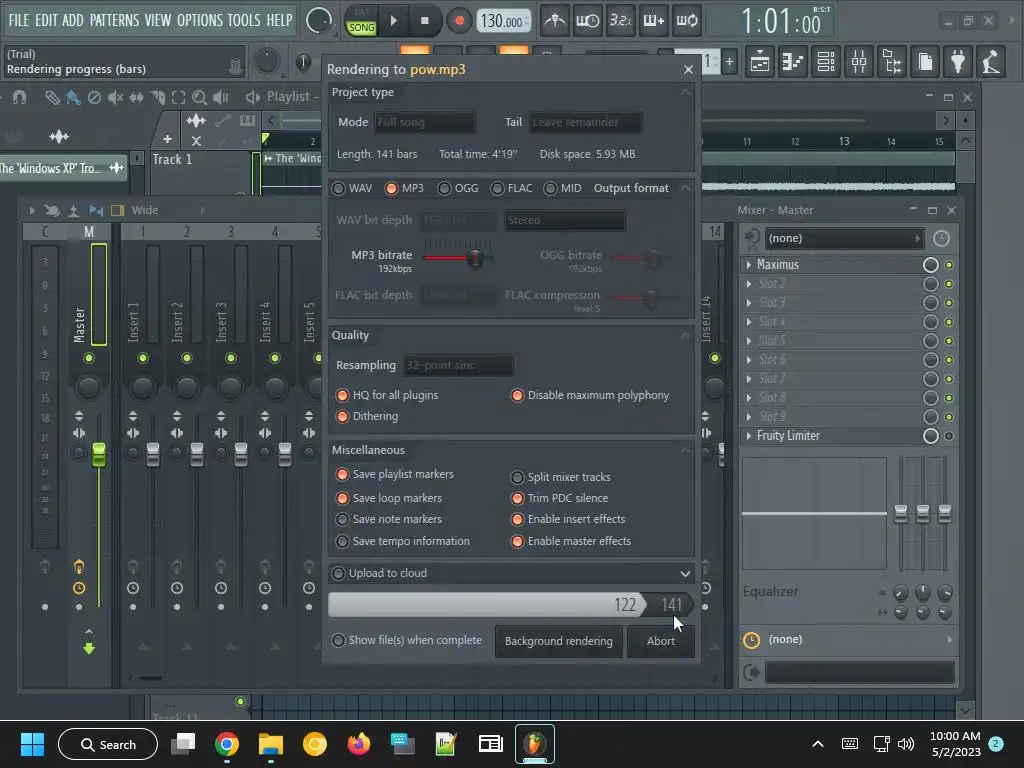Click the Stop button in transport
The width and height of the screenshot is (1024, 768).
point(424,21)
